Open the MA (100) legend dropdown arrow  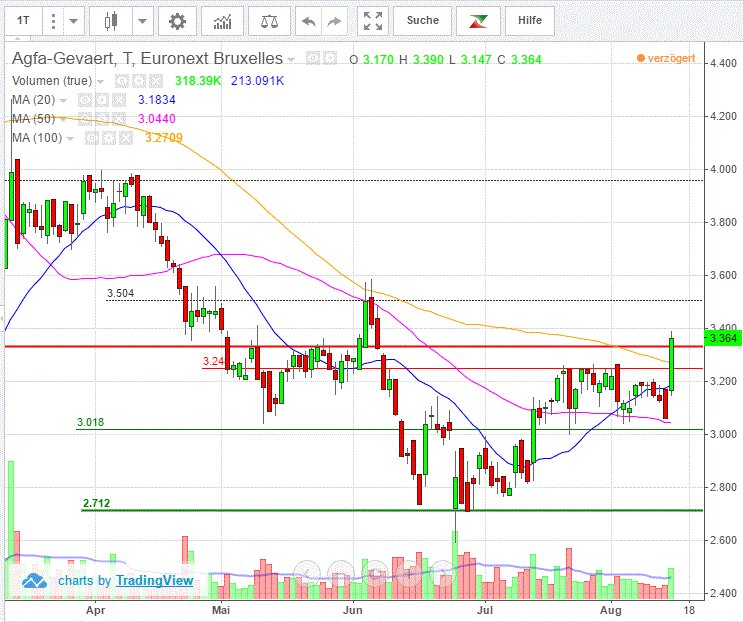point(70,139)
